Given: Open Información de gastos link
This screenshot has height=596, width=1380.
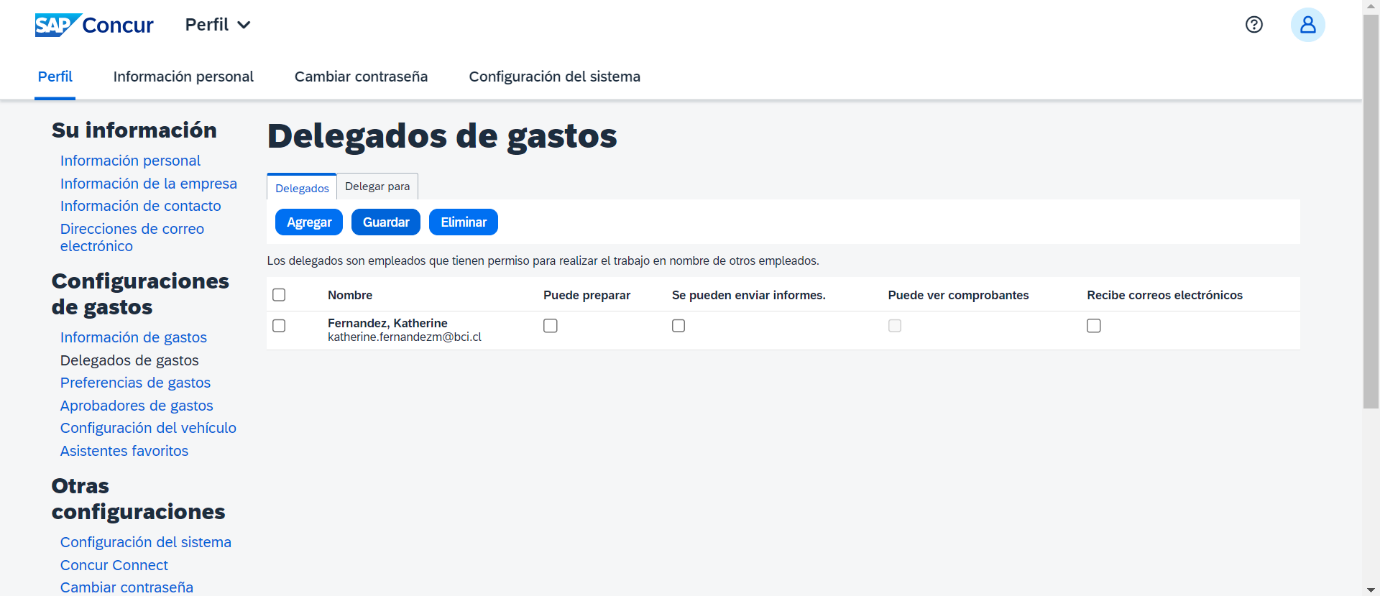Looking at the screenshot, I should 134,338.
